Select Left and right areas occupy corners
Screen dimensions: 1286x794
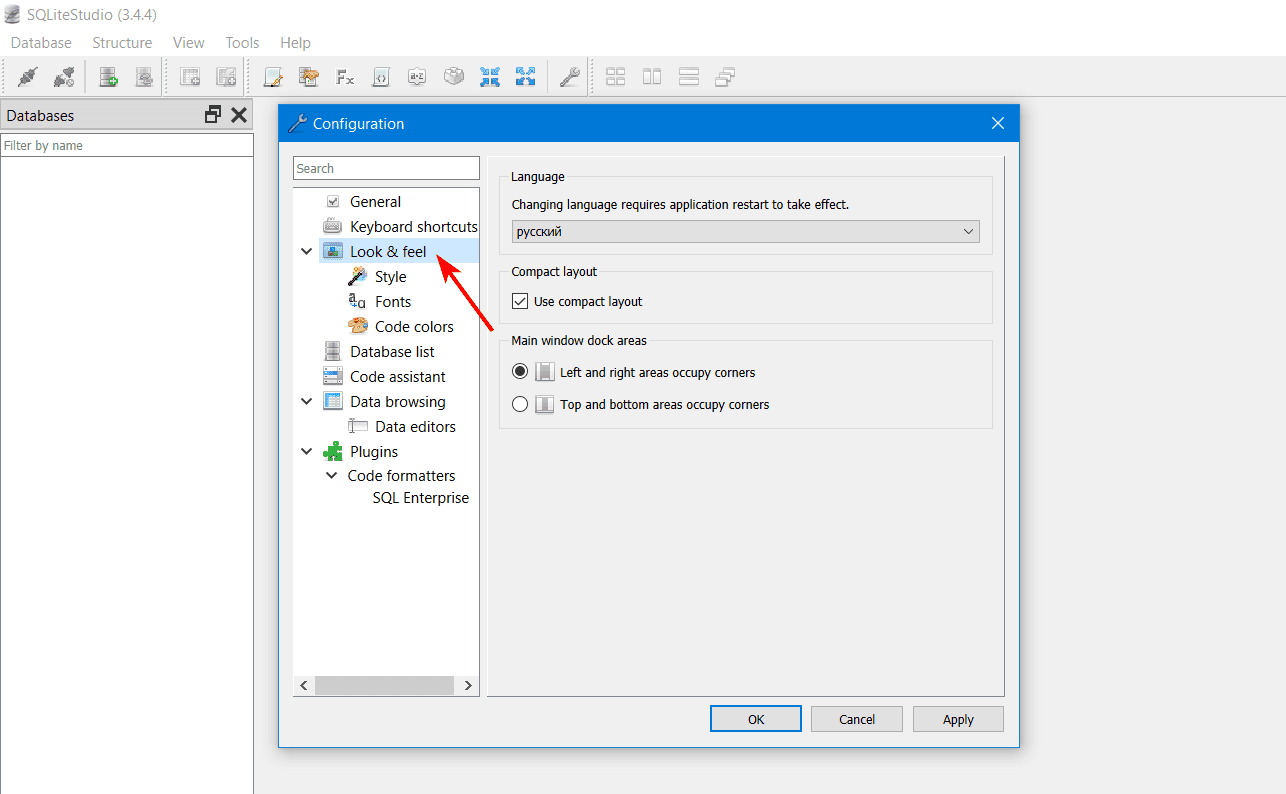[520, 372]
